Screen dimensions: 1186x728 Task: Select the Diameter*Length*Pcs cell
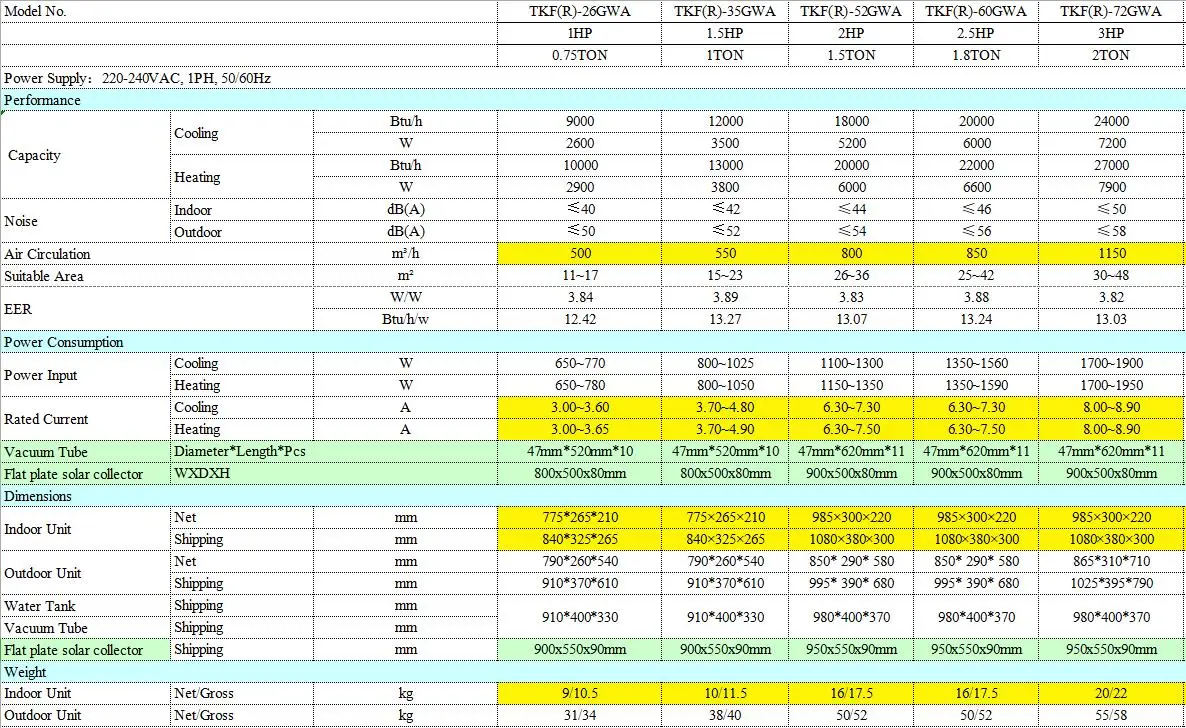point(239,451)
